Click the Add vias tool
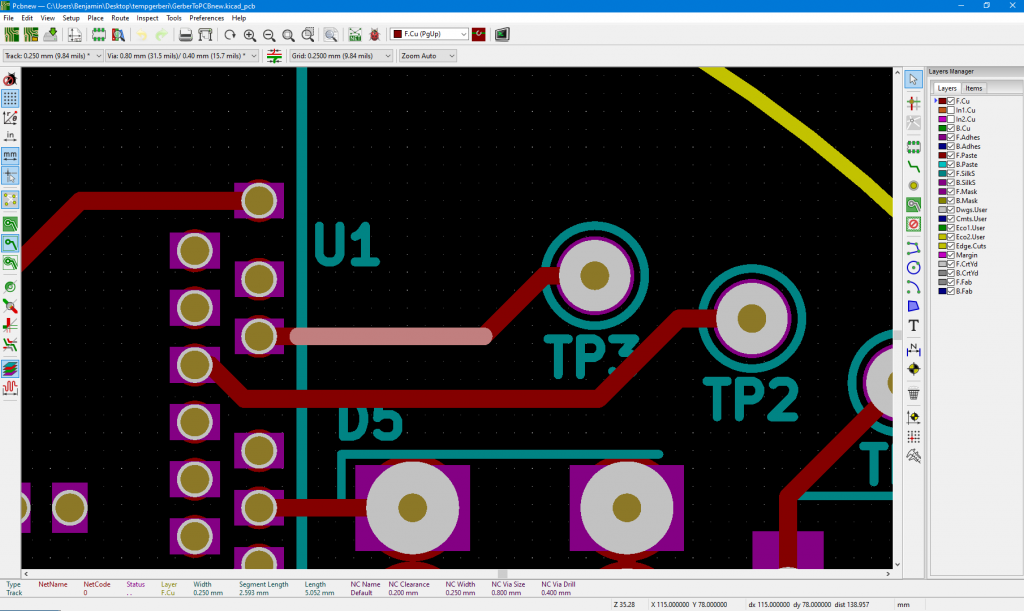Image resolution: width=1024 pixels, height=611 pixels. (x=913, y=186)
